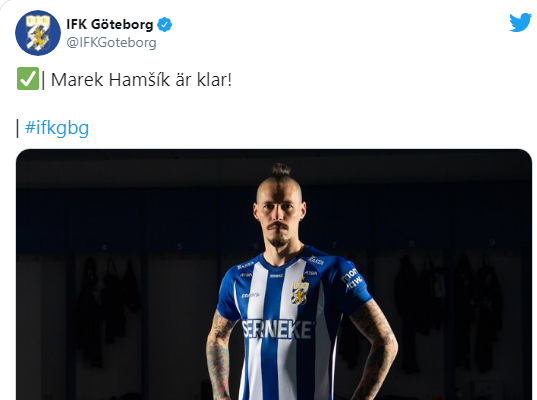Open the IFK Göteborg display name

point(110,25)
